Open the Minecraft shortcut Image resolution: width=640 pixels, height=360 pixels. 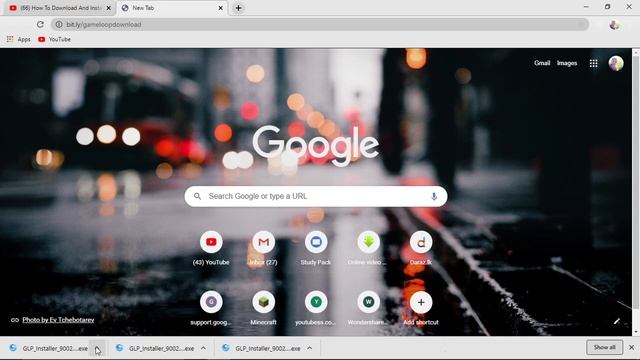[263, 309]
